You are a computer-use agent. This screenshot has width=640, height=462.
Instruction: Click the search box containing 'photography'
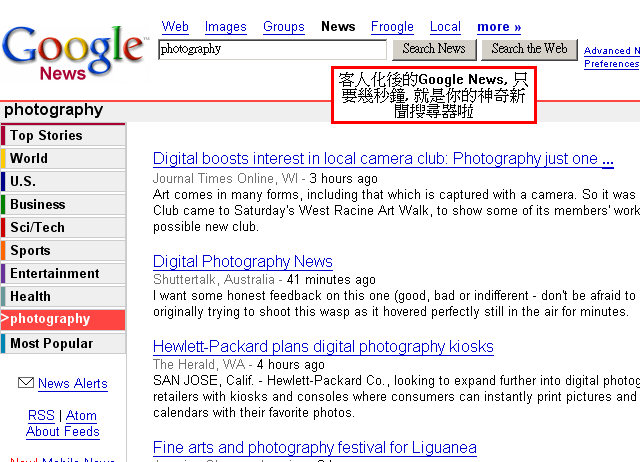click(x=272, y=49)
